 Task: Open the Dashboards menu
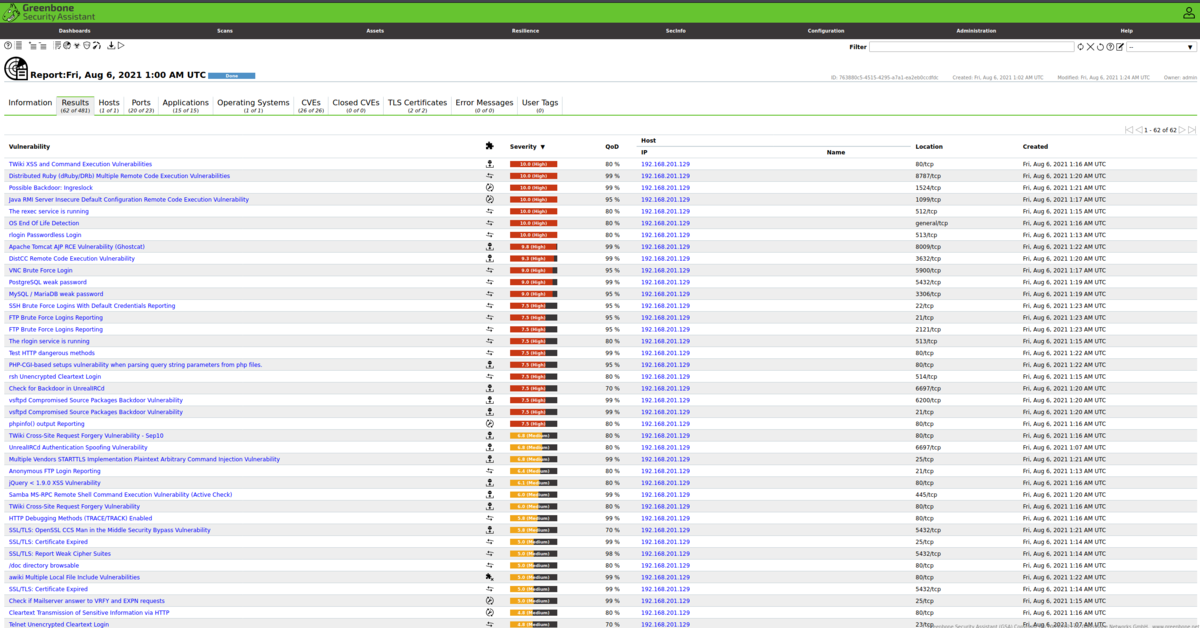coord(75,31)
